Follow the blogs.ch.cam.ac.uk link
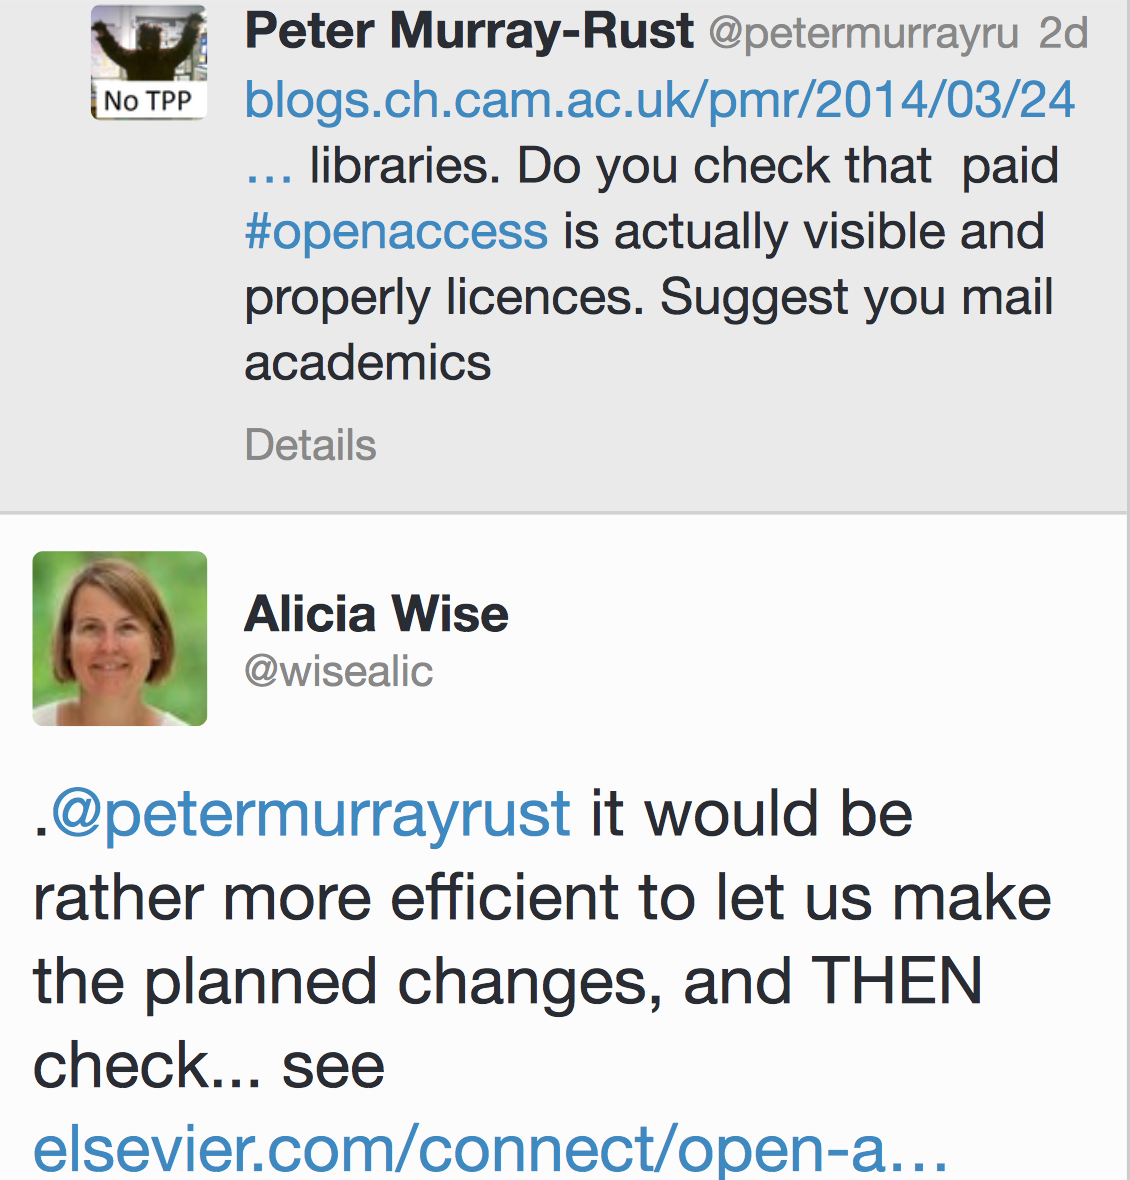 pos(659,100)
